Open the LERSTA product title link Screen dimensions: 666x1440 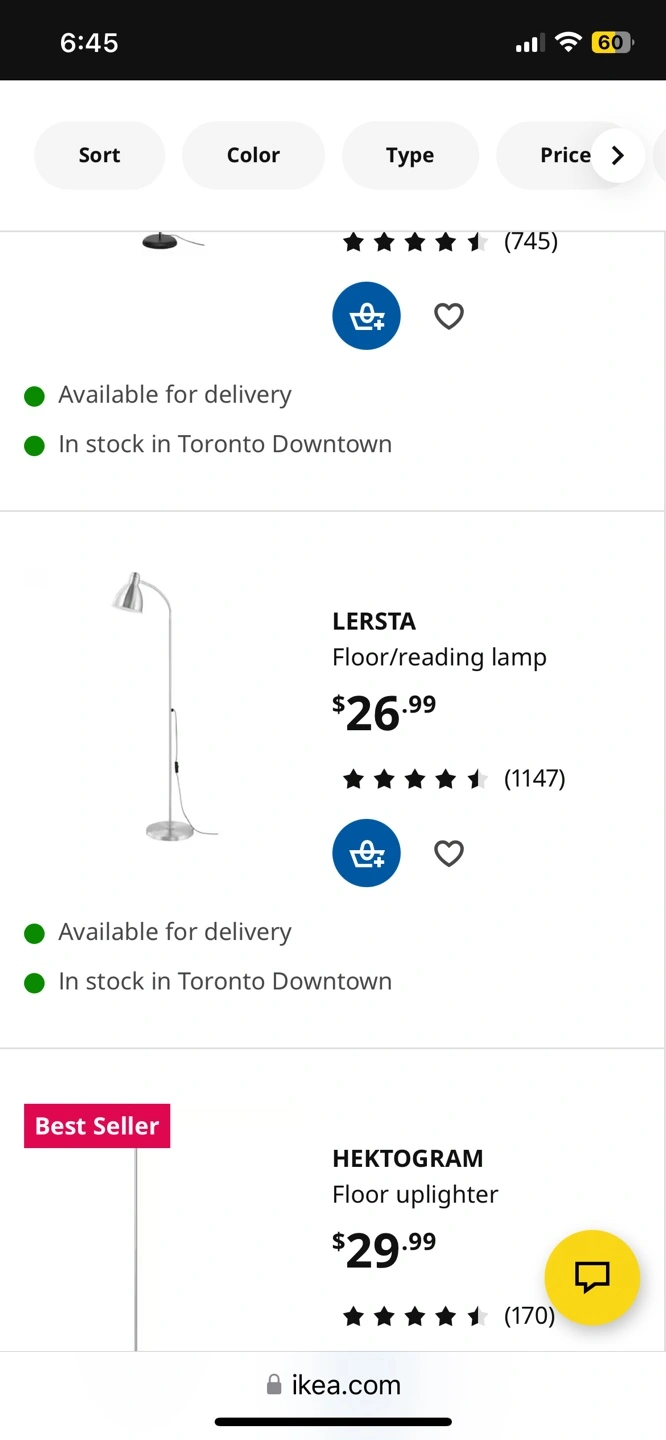tap(374, 621)
